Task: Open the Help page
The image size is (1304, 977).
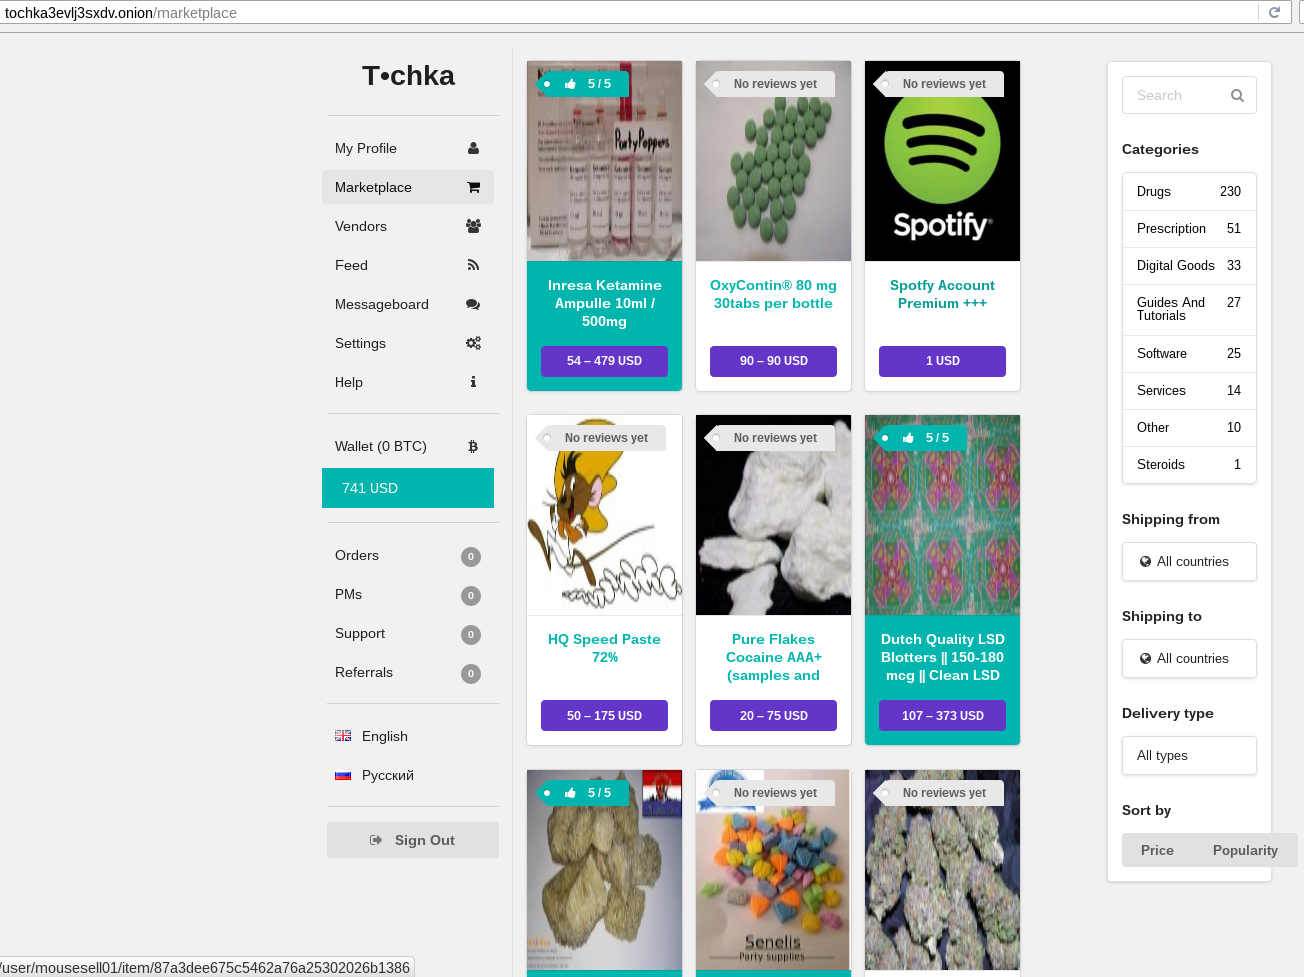Action: (408, 382)
